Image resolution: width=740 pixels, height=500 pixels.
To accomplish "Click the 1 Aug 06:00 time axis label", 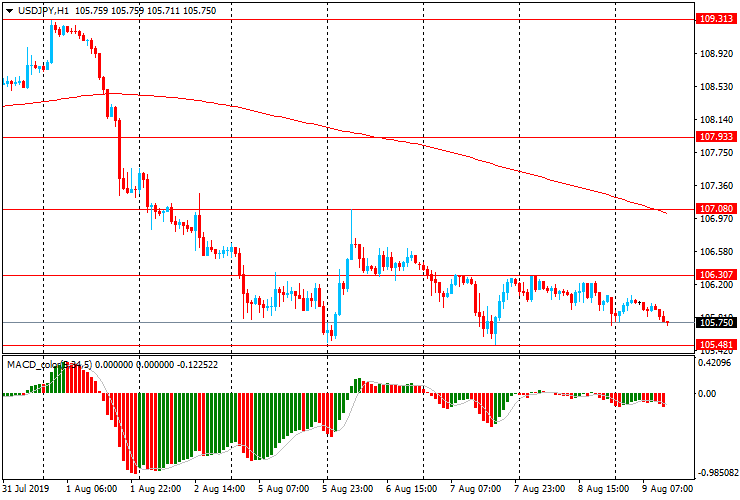I will [92, 488].
